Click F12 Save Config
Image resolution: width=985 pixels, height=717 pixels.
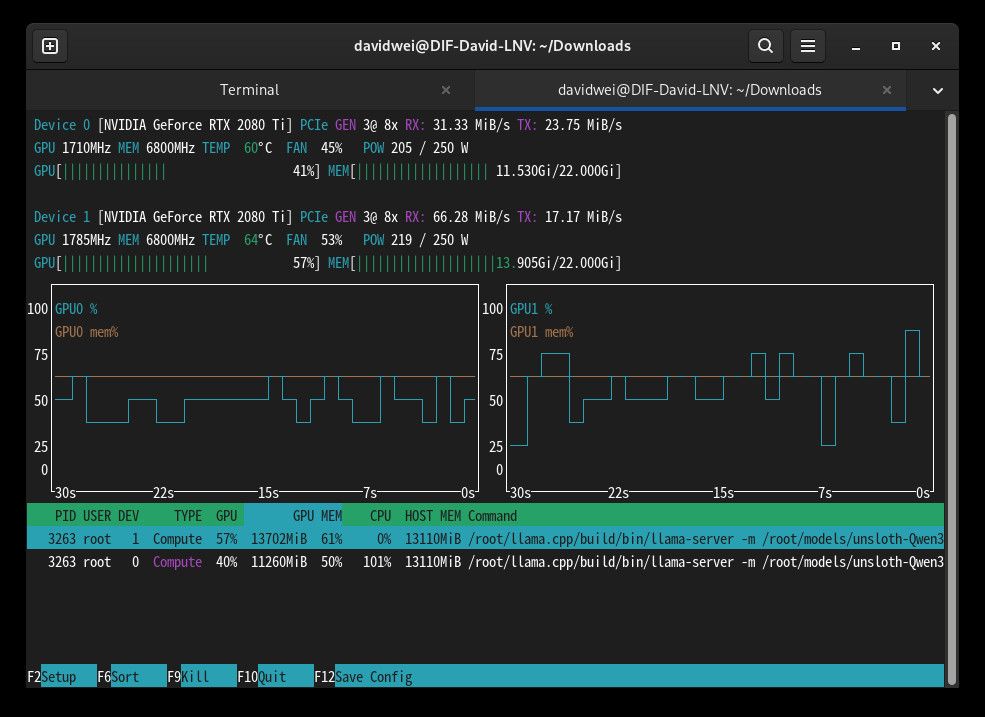point(364,677)
